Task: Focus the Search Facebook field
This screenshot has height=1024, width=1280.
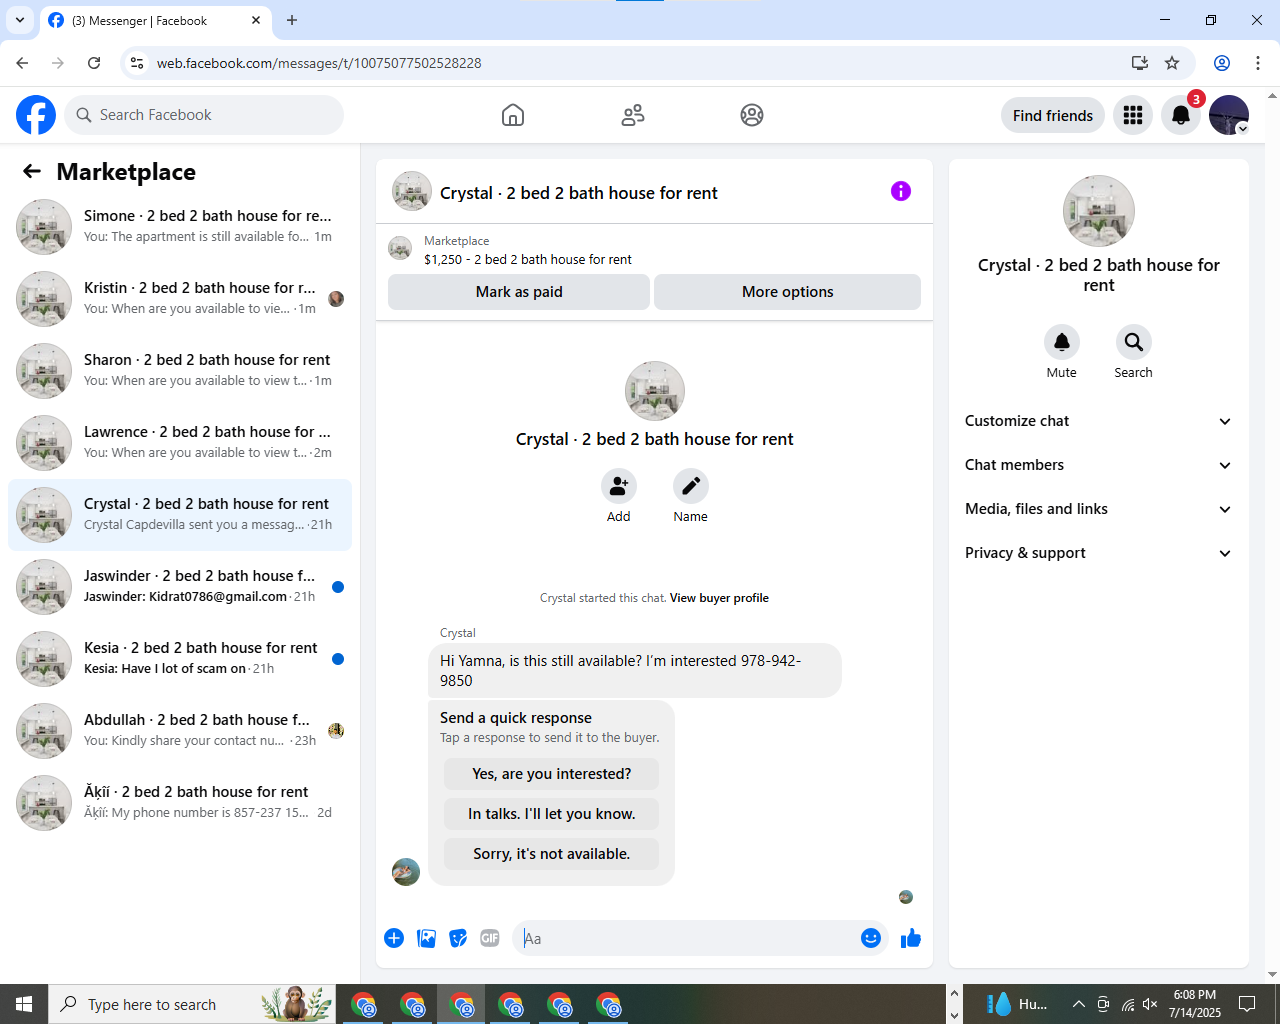Action: click(x=204, y=115)
